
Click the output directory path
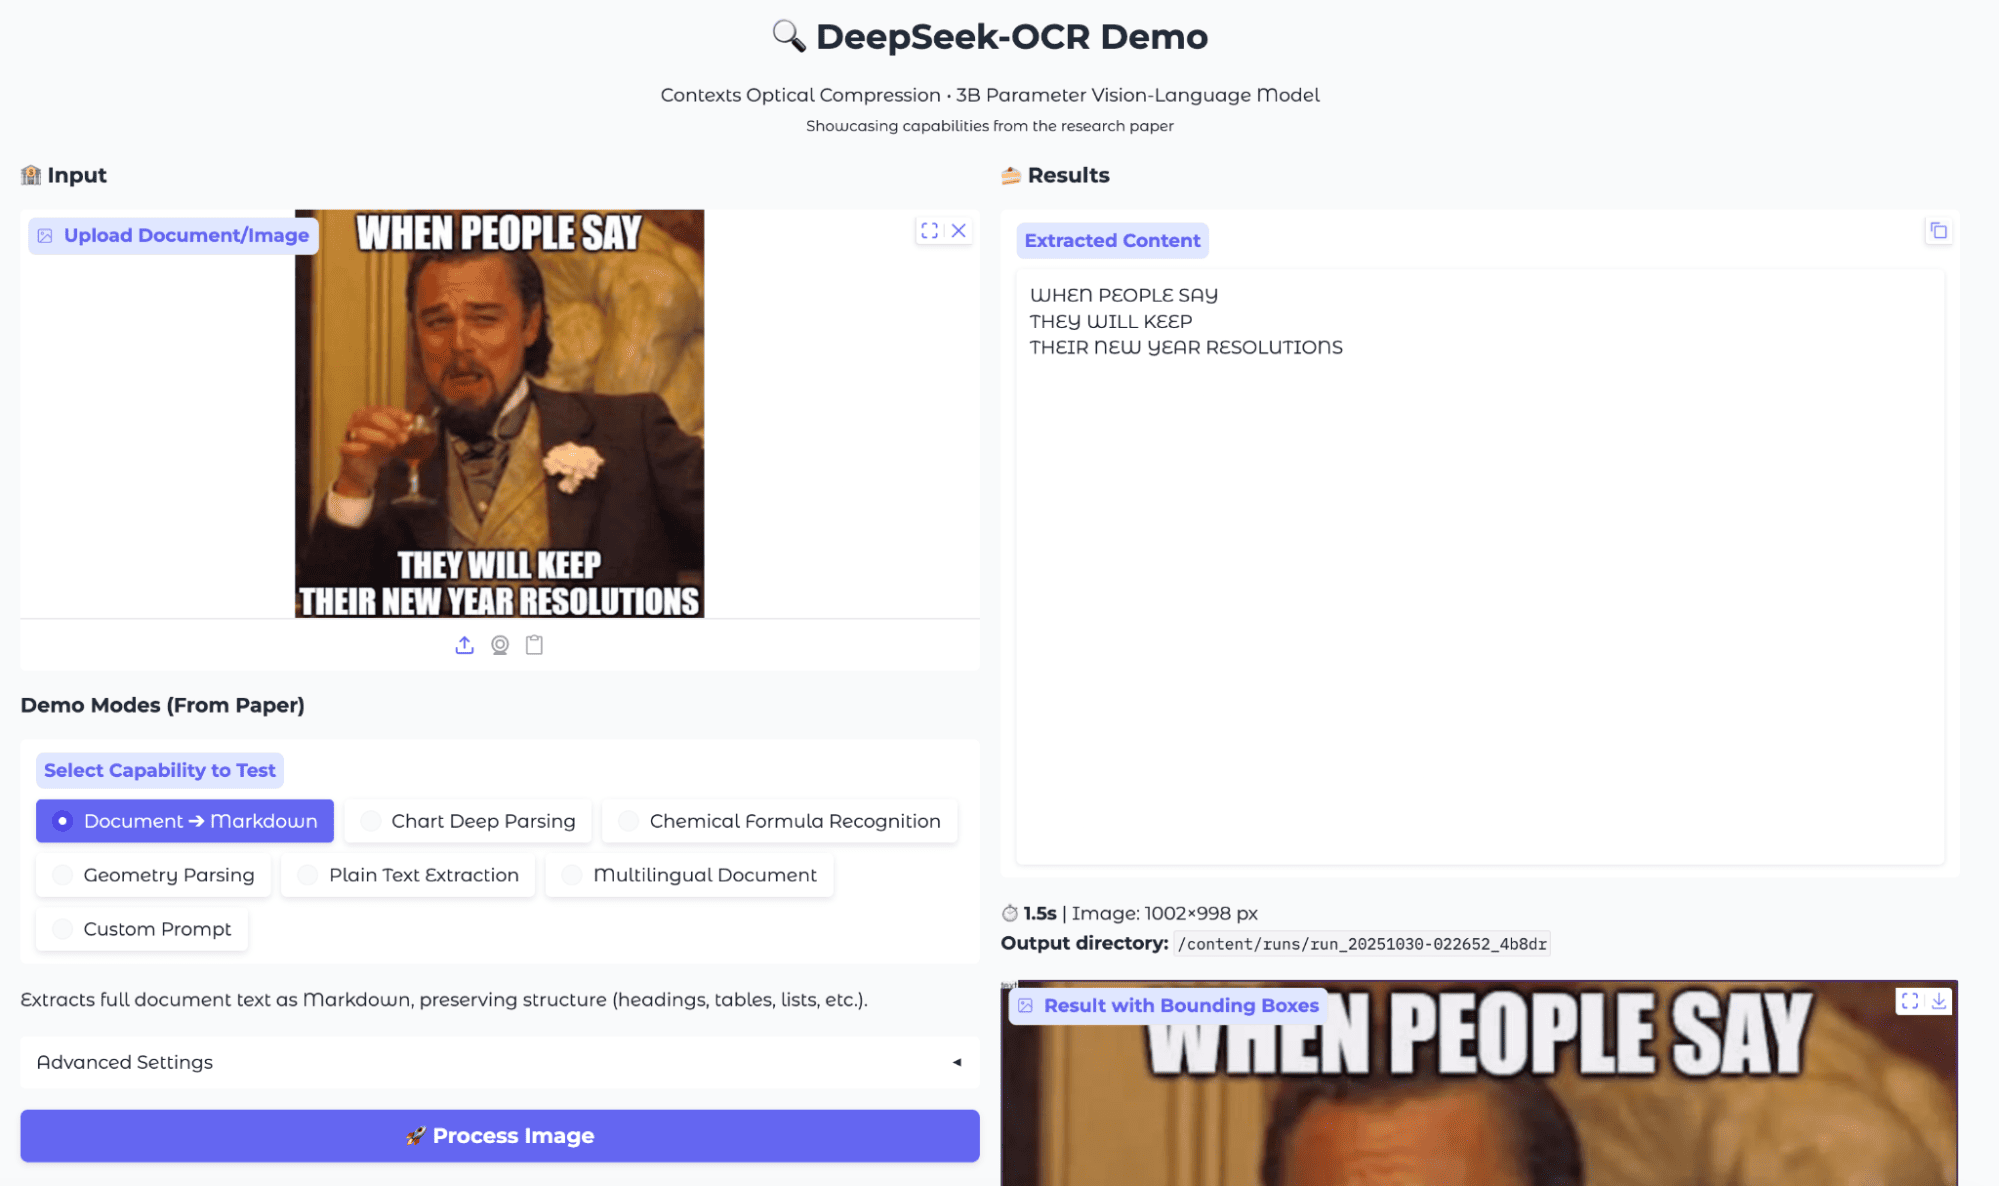click(1361, 944)
